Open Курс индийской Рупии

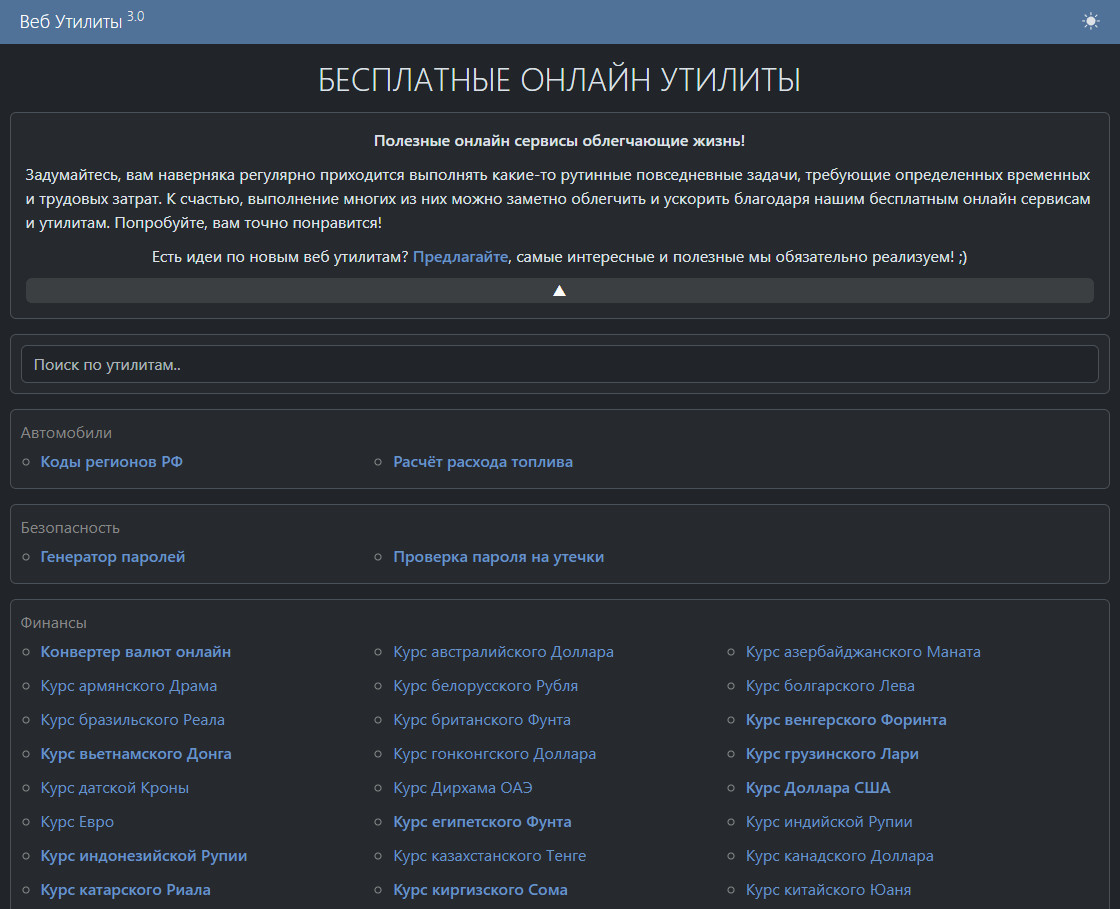click(x=829, y=822)
